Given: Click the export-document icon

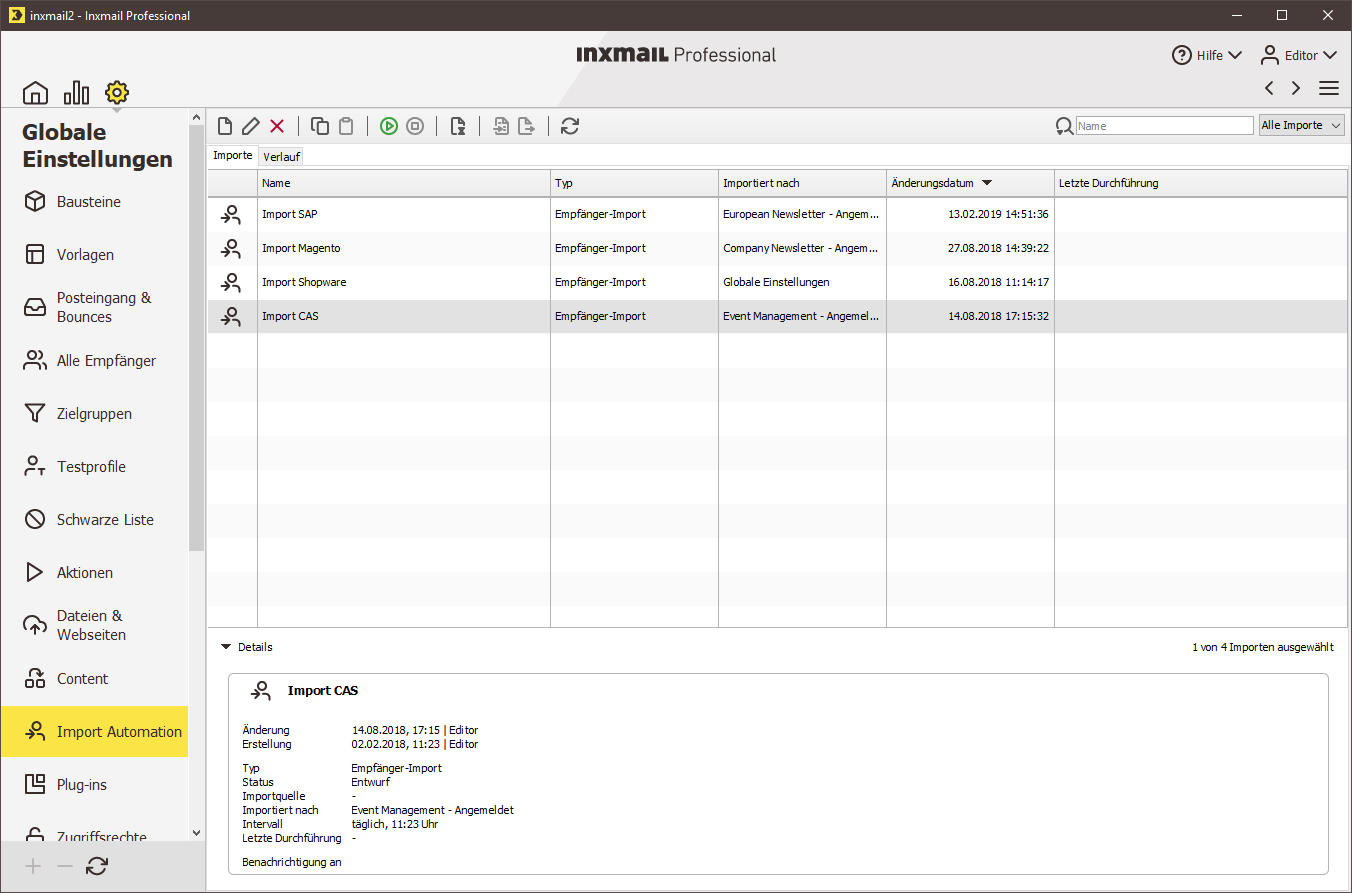Looking at the screenshot, I should (526, 126).
